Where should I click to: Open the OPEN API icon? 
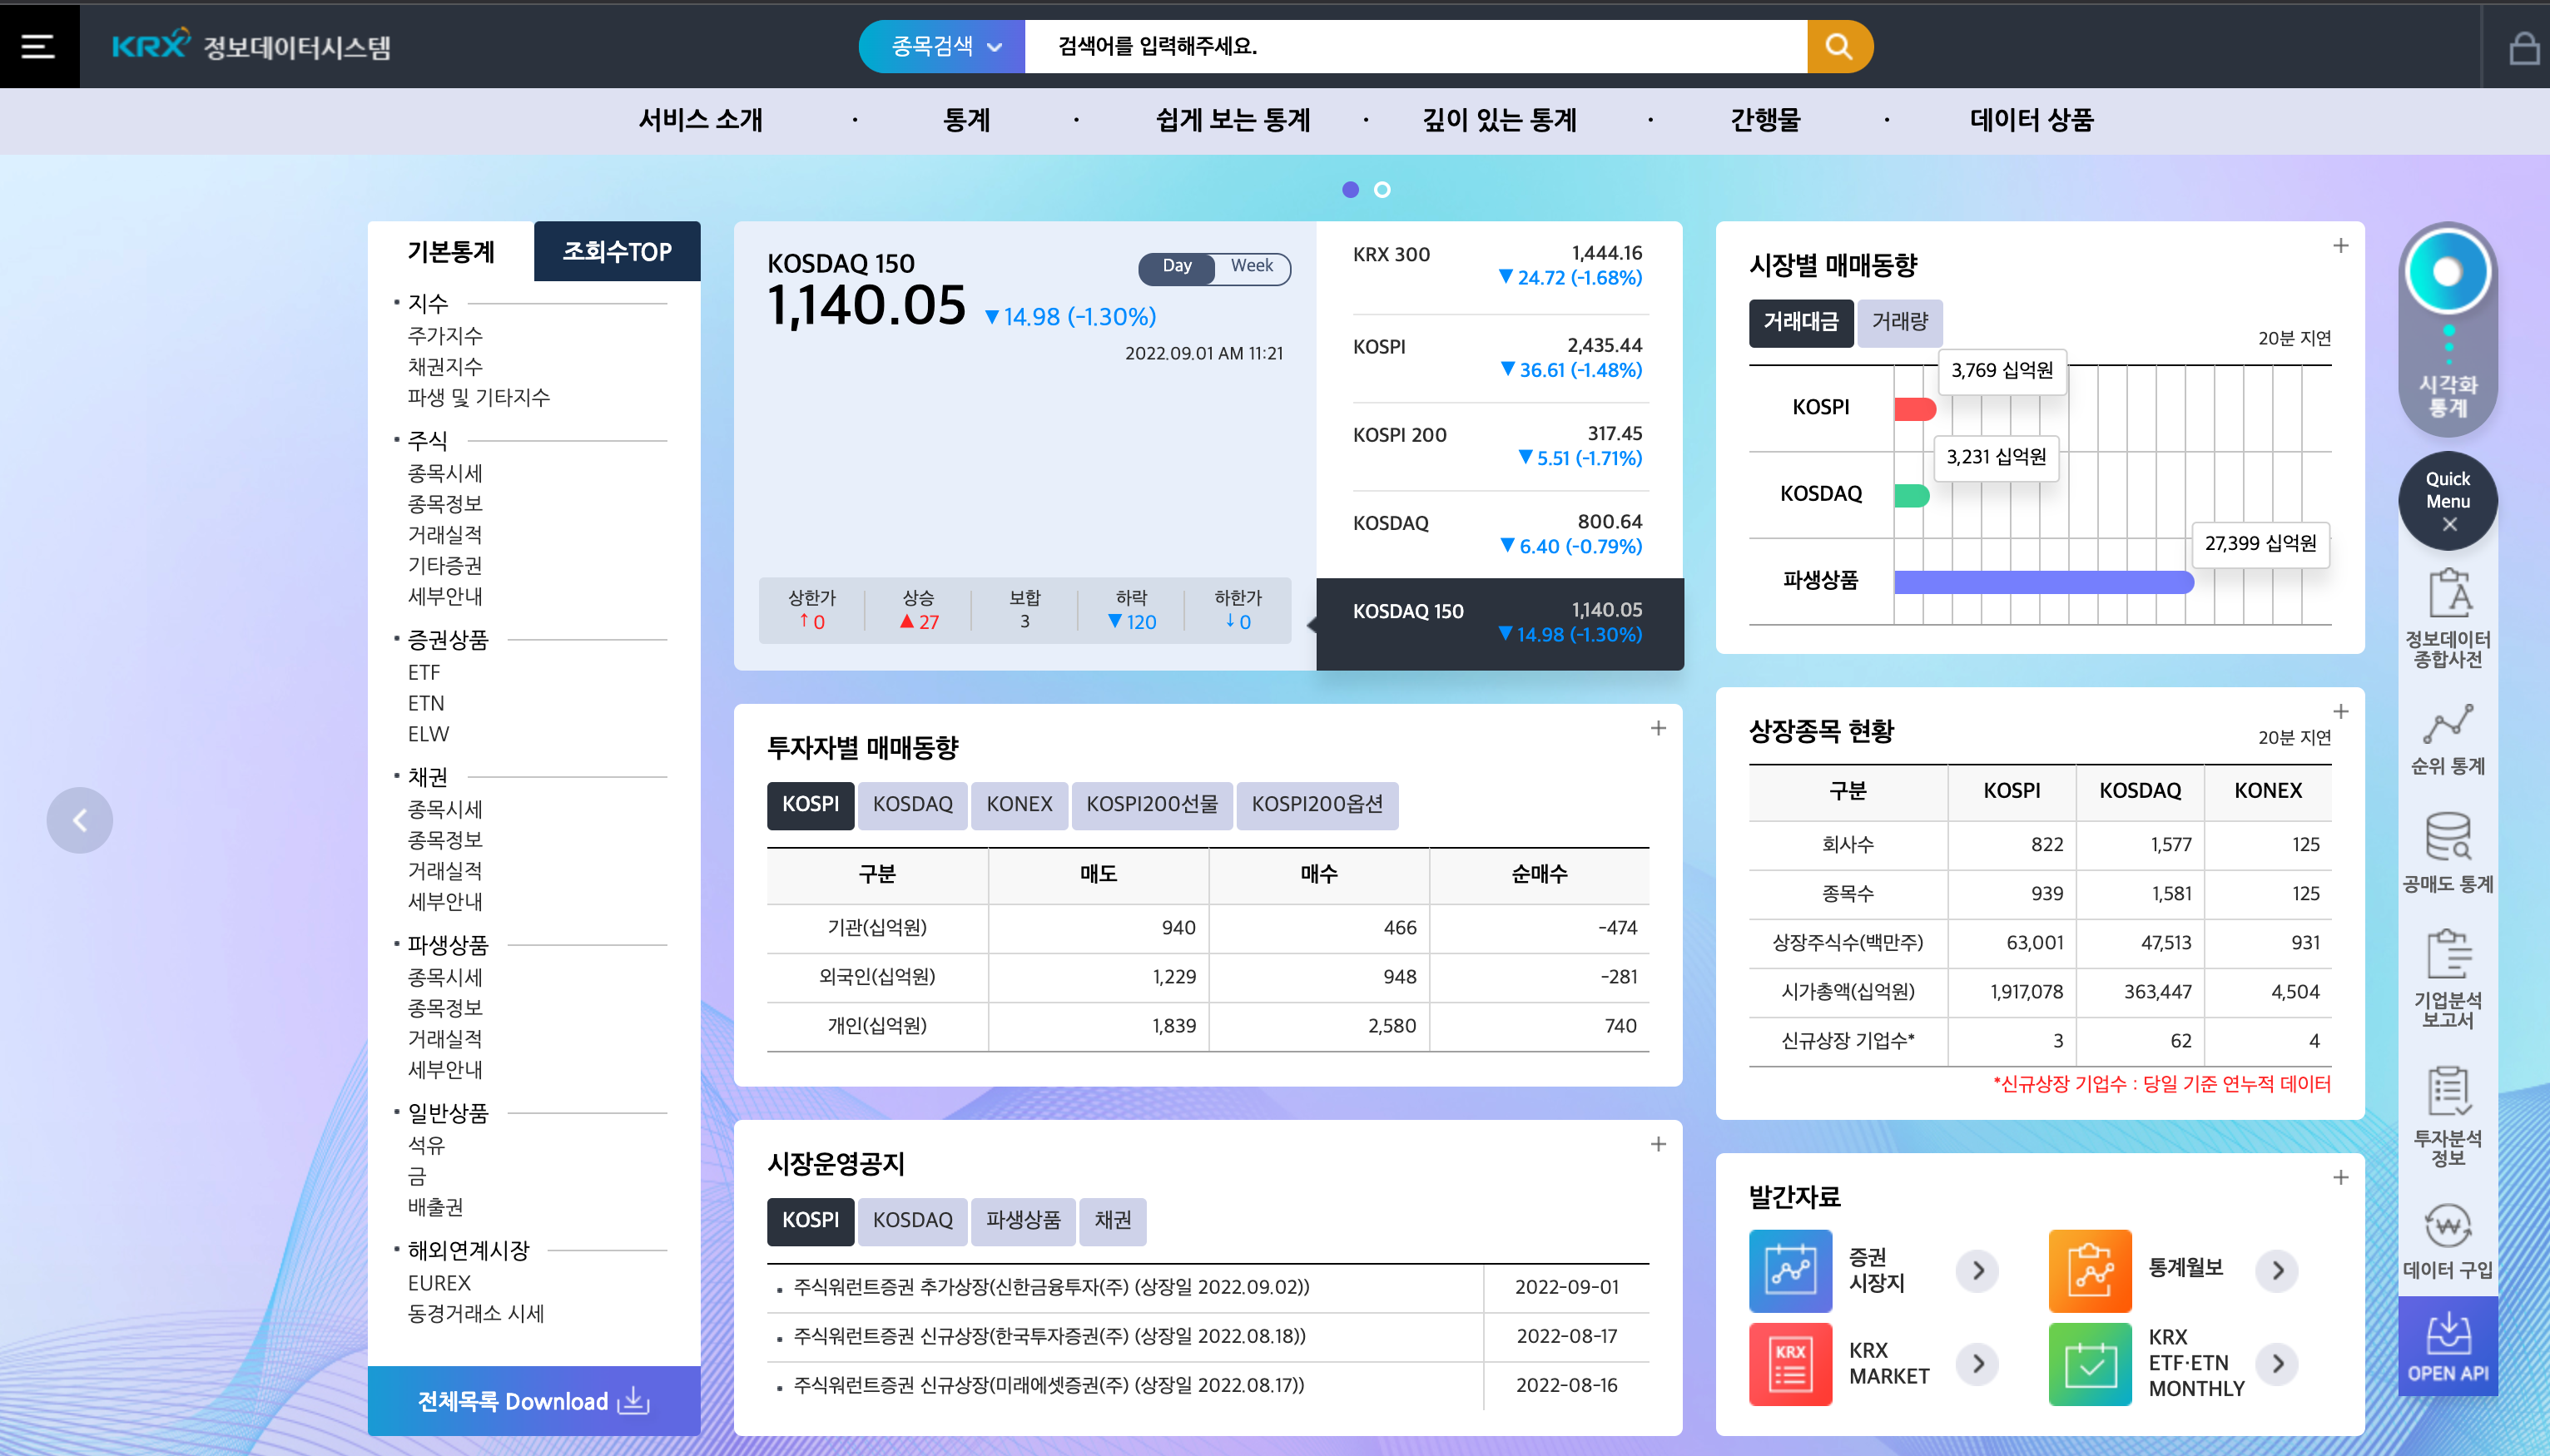click(2448, 1346)
